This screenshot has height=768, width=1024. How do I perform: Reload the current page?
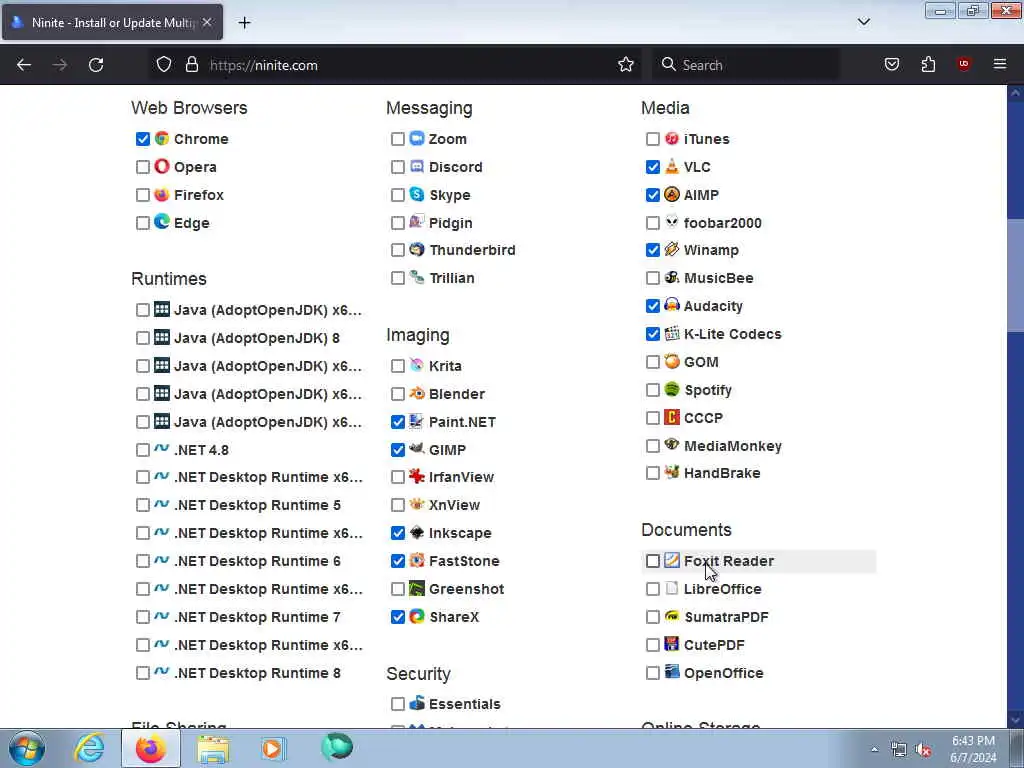tap(96, 64)
